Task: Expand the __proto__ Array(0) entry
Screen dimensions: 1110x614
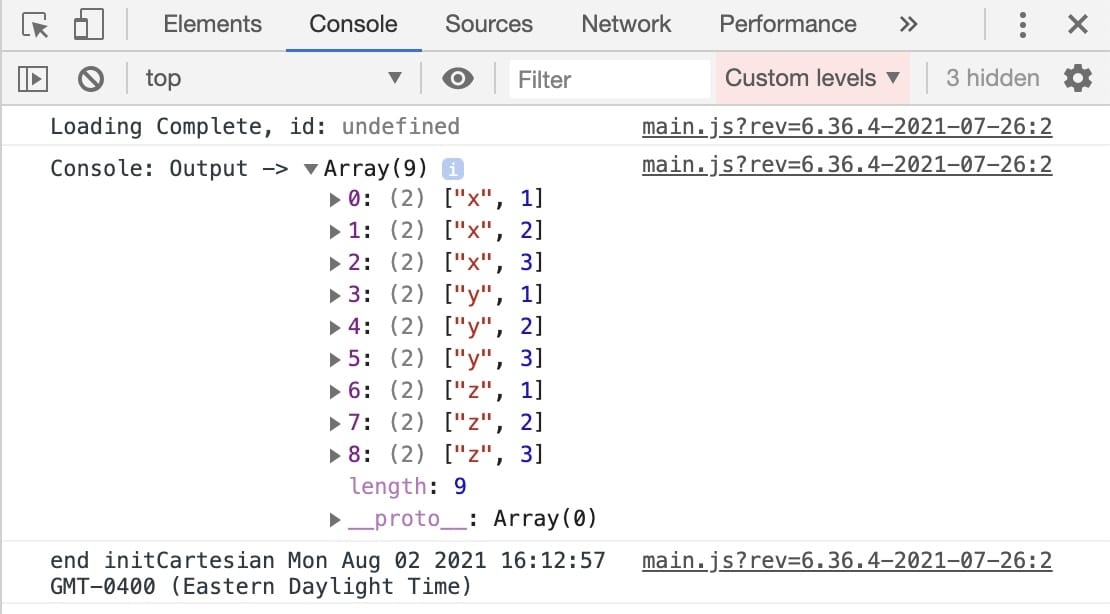Action: pyautogui.click(x=335, y=521)
